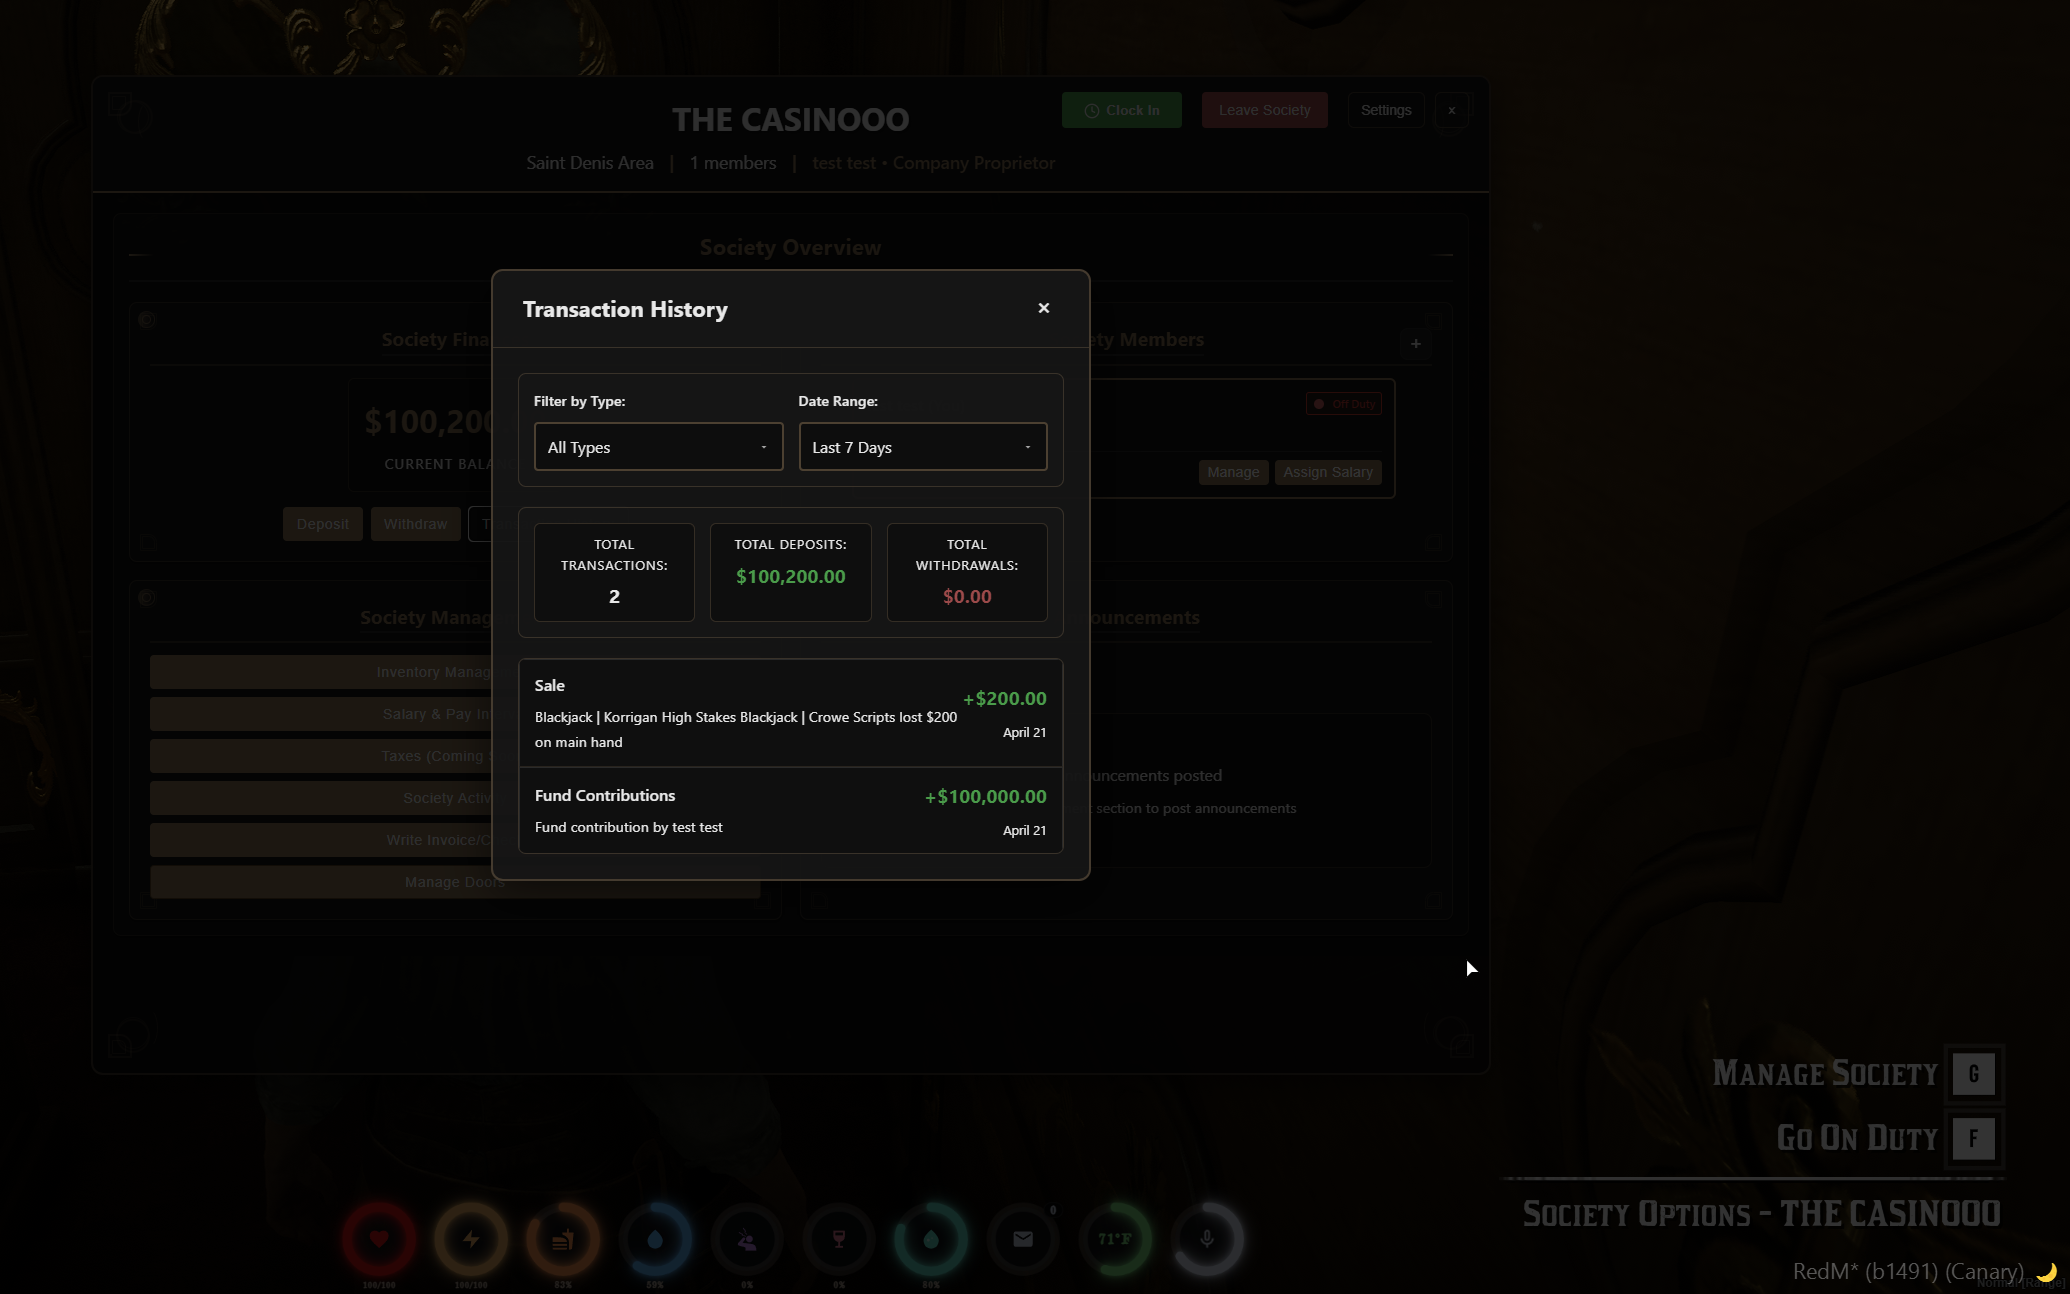Click the Manage Society label
Image resolution: width=2070 pixels, height=1294 pixels.
click(1825, 1074)
